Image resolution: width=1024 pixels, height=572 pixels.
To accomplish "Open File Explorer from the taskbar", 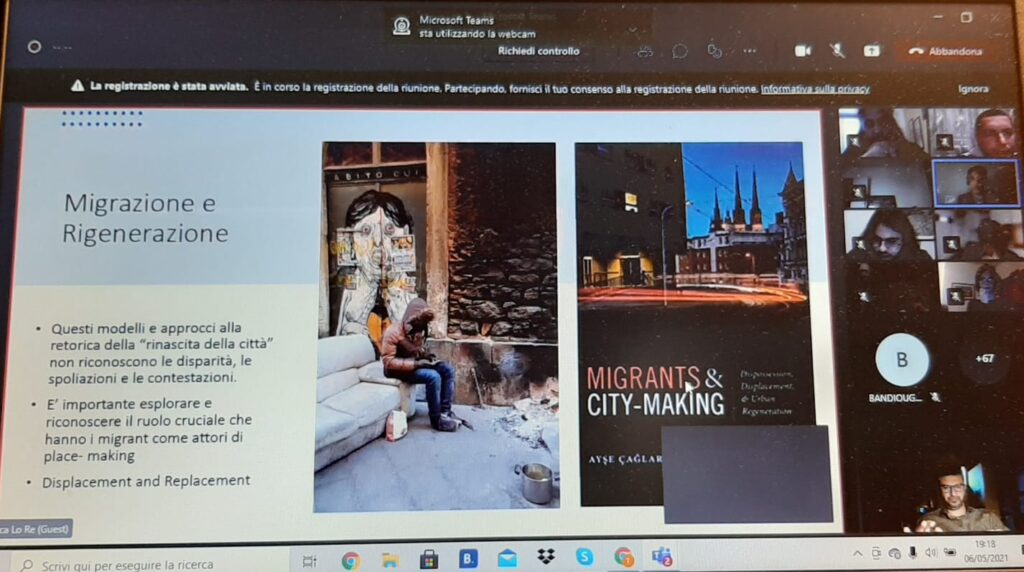I will click(x=390, y=560).
